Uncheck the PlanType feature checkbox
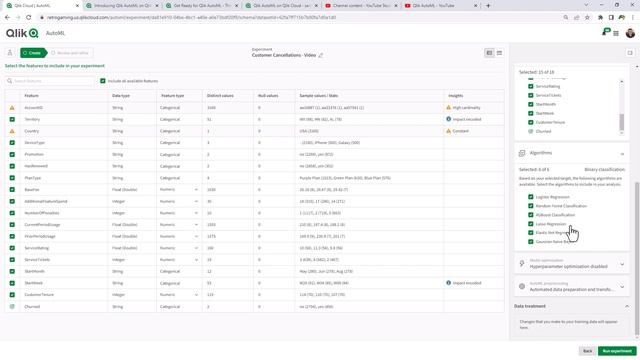640x360 pixels. pyautogui.click(x=12, y=178)
